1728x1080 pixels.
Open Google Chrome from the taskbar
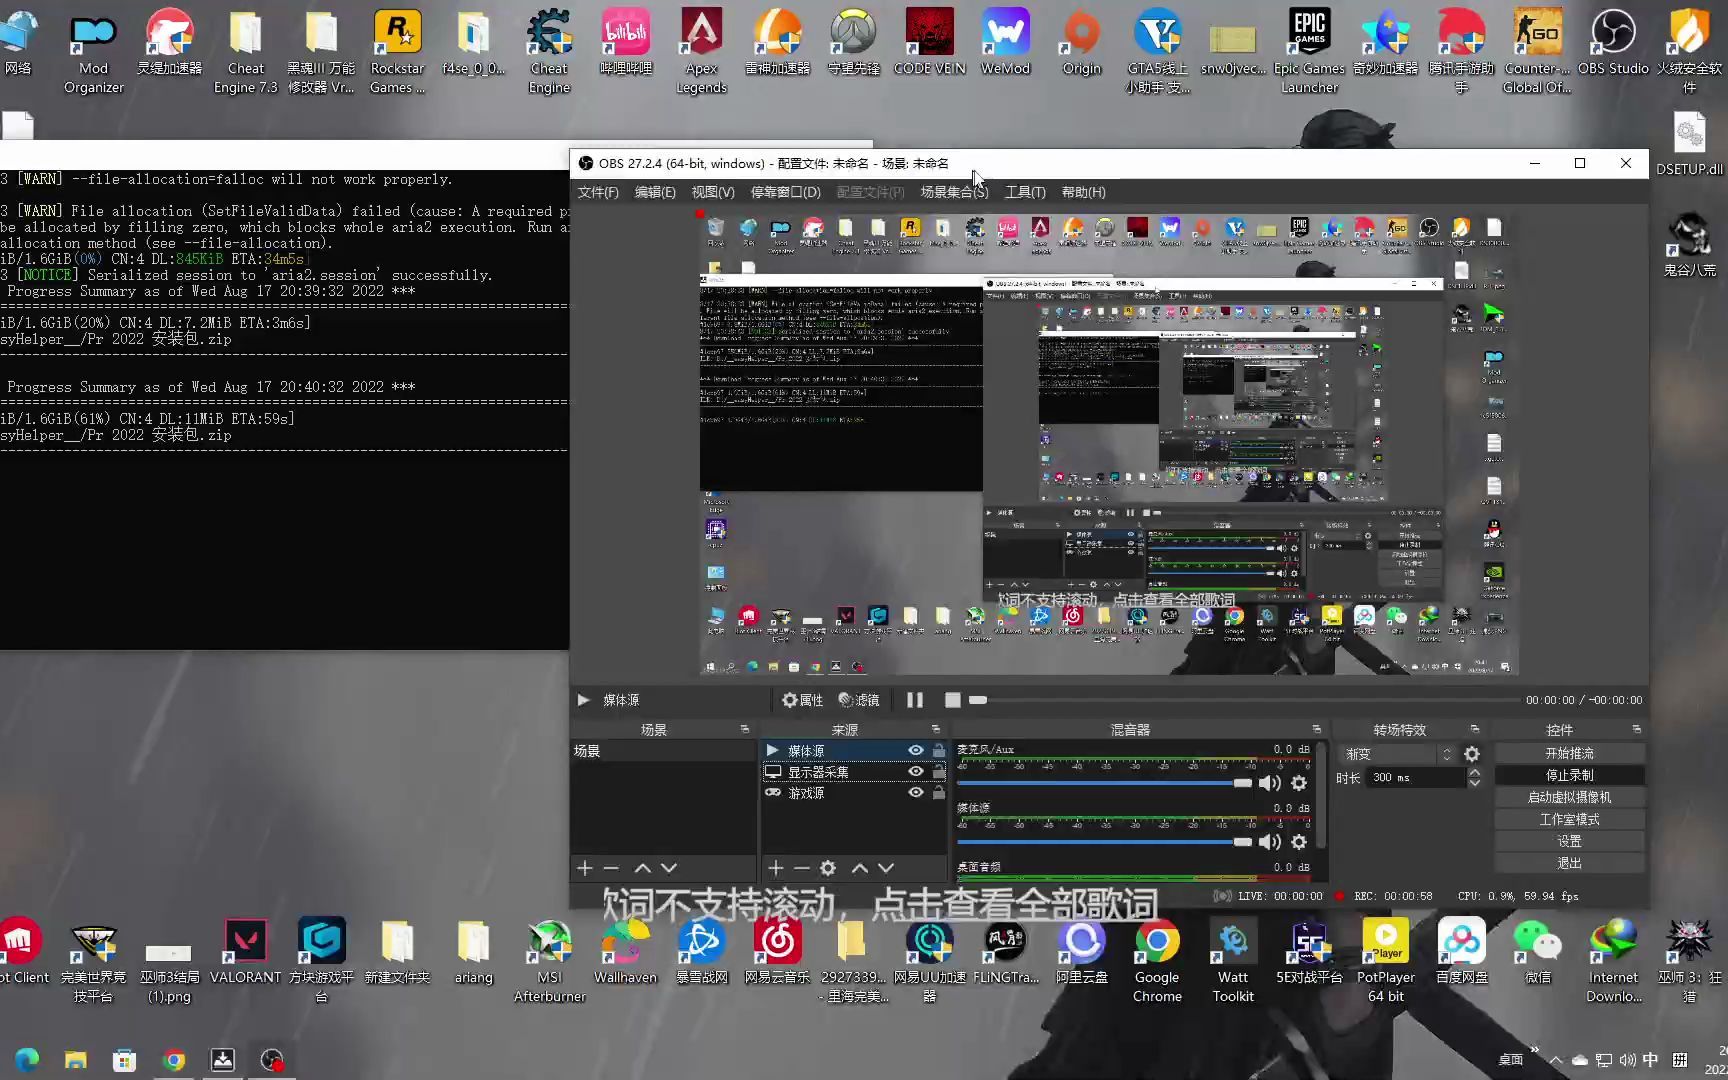[x=173, y=1060]
